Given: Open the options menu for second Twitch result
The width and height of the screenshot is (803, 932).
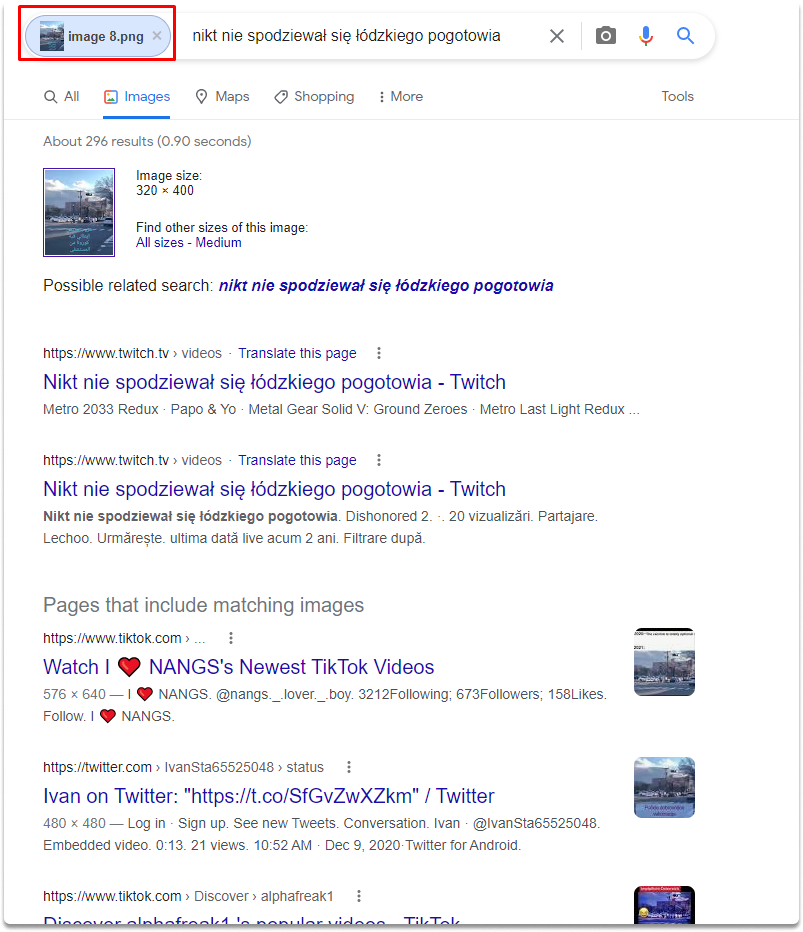Looking at the screenshot, I should (x=379, y=460).
